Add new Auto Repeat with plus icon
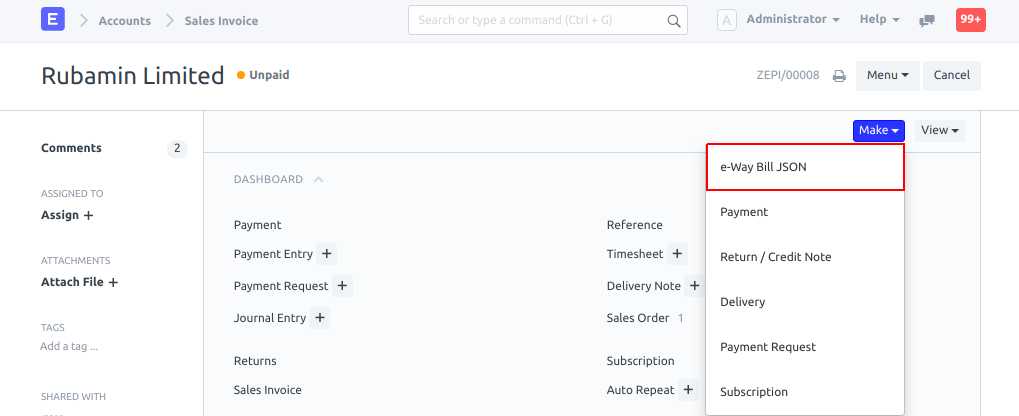 click(x=688, y=390)
